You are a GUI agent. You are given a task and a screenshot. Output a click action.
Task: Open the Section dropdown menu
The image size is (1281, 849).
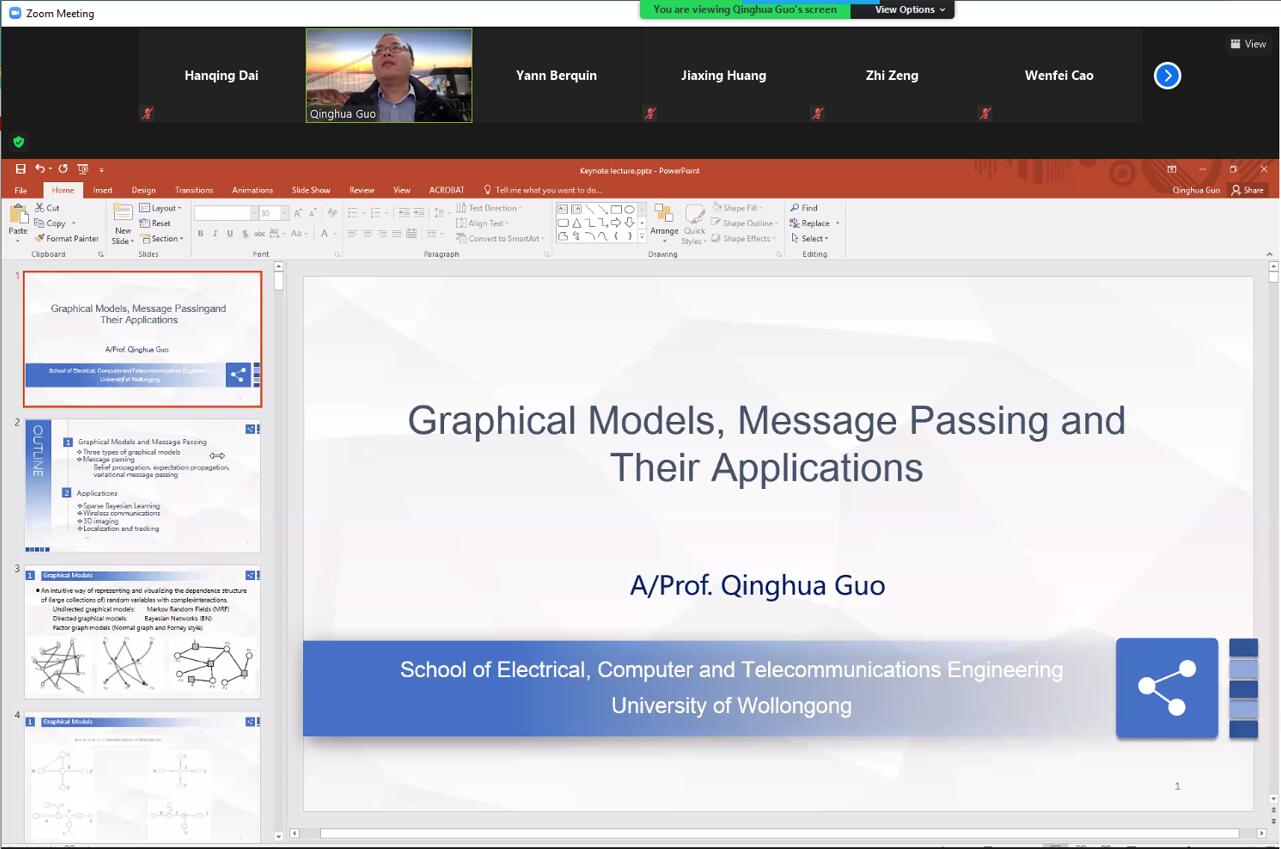tap(161, 239)
